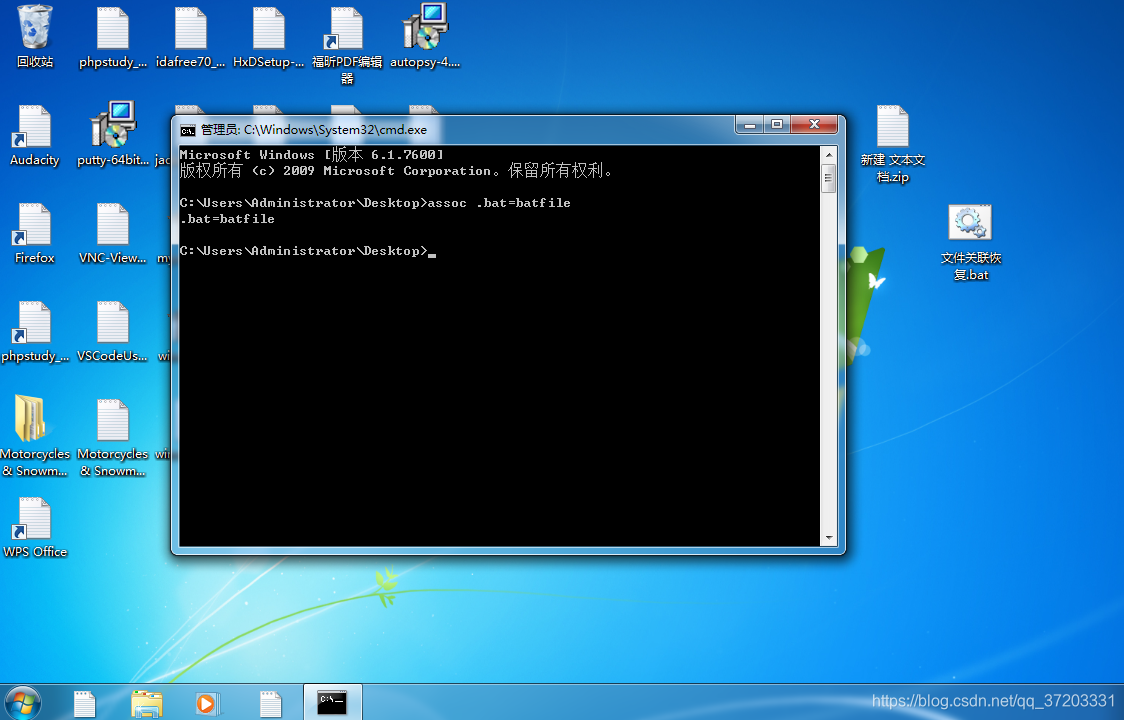Image resolution: width=1124 pixels, height=720 pixels.
Task: Open the cmd window system menu icon
Action: (188, 130)
